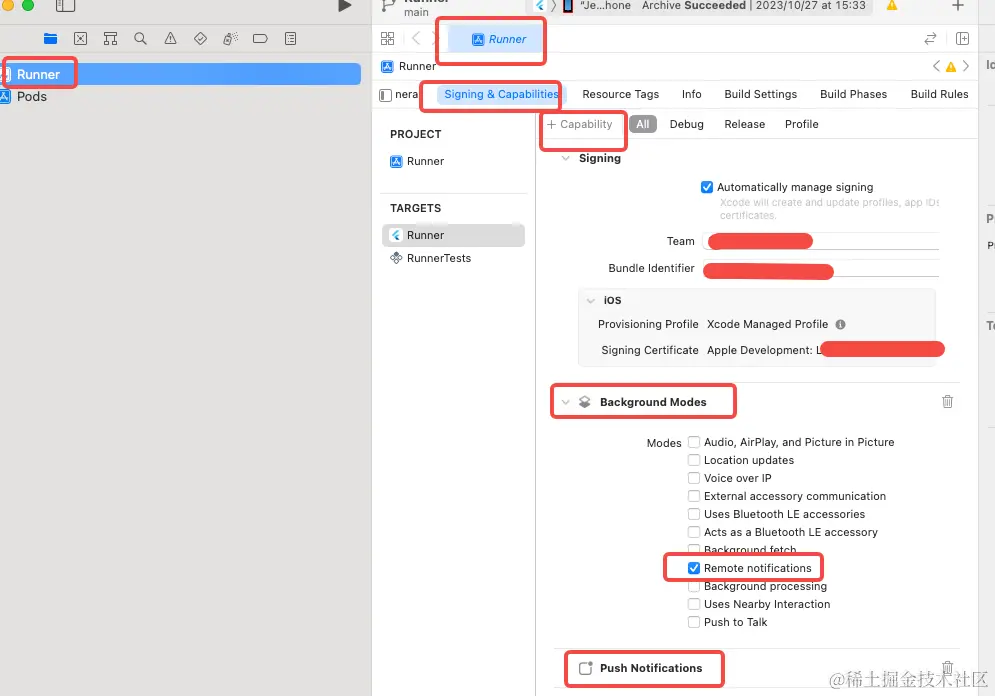Open the Debug navigator icon

pyautogui.click(x=230, y=39)
